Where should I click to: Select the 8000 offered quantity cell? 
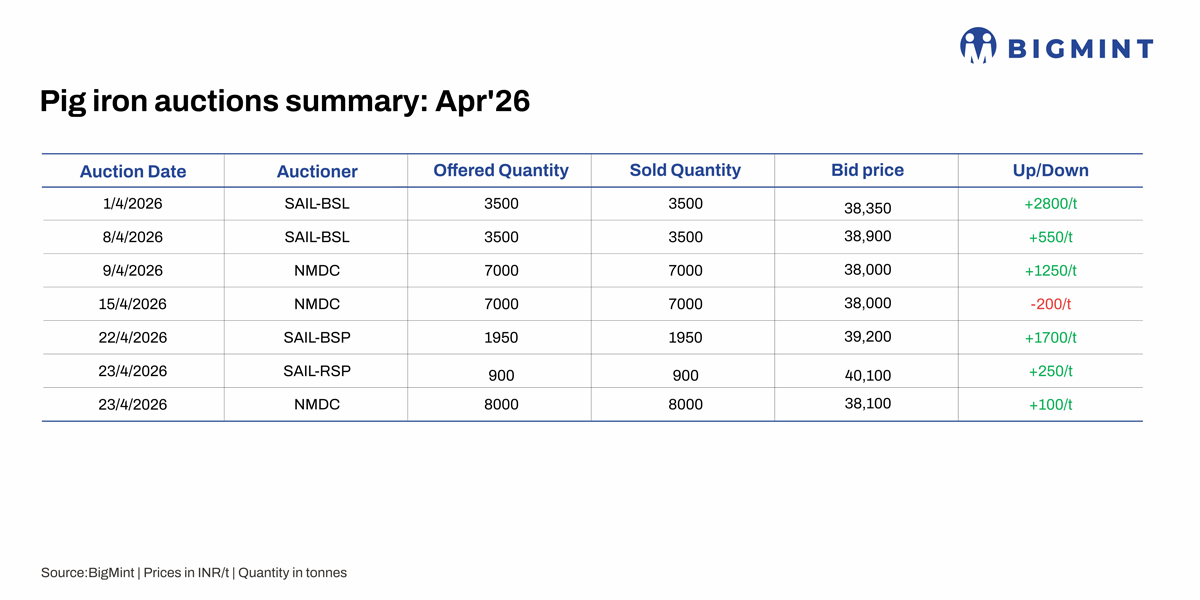pos(501,404)
